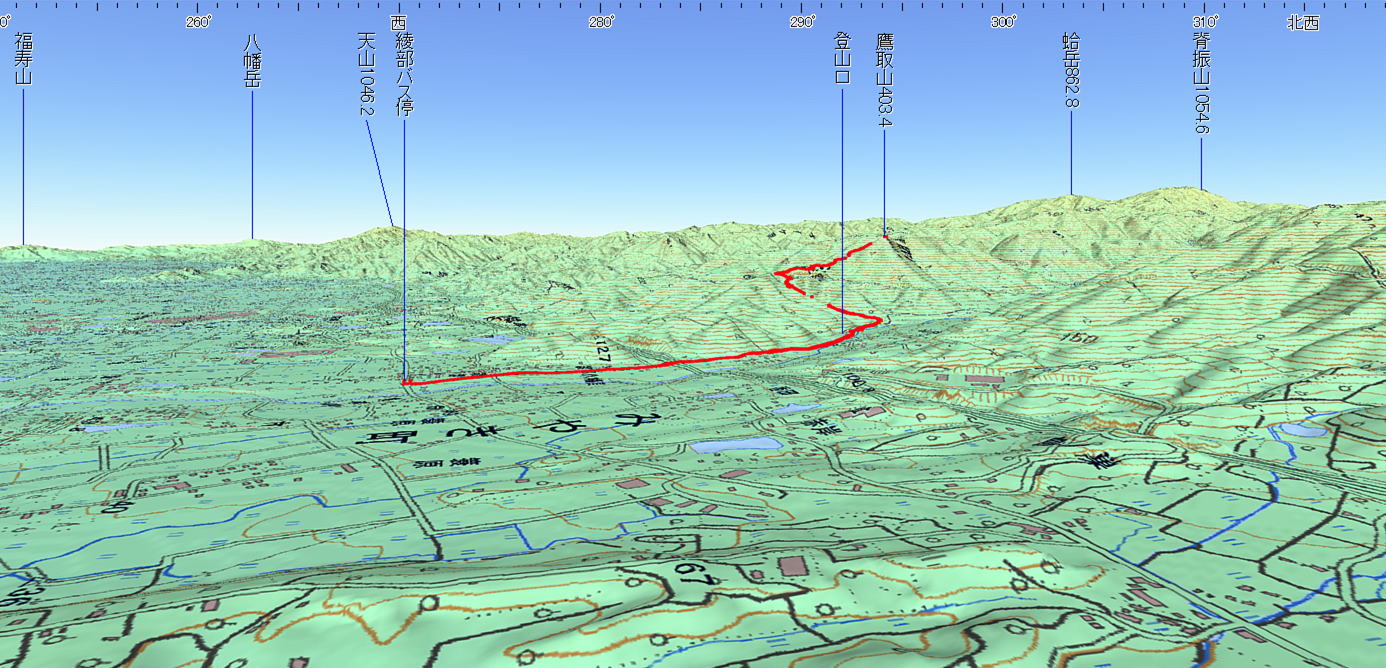Click the red route end at 鷹取山 summit
The height and width of the screenshot is (668, 1386).
(885, 237)
